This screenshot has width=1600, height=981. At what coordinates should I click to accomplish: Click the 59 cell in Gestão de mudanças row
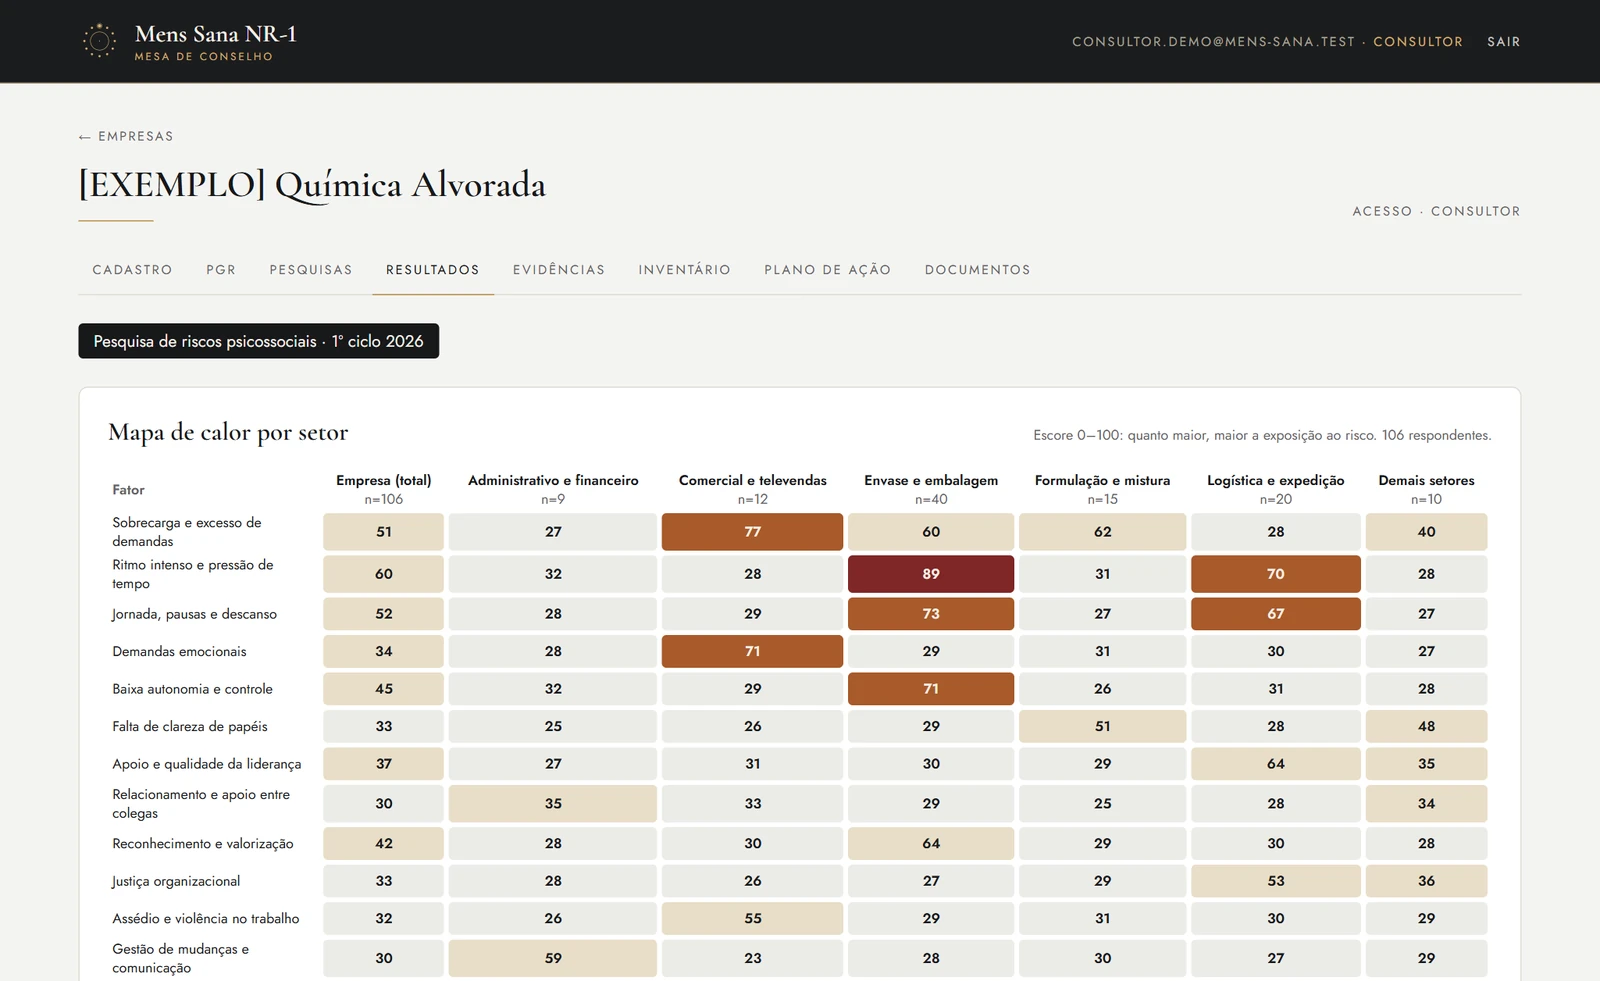(553, 958)
